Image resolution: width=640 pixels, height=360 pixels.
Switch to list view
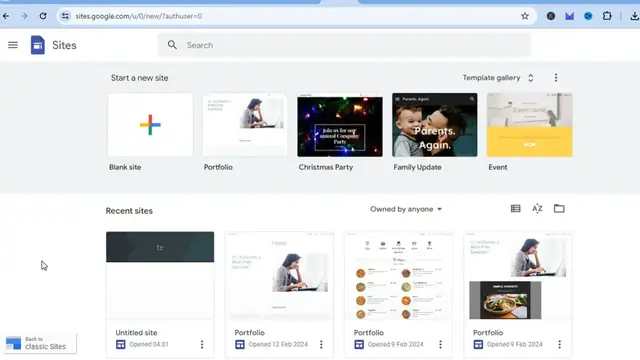pos(516,209)
